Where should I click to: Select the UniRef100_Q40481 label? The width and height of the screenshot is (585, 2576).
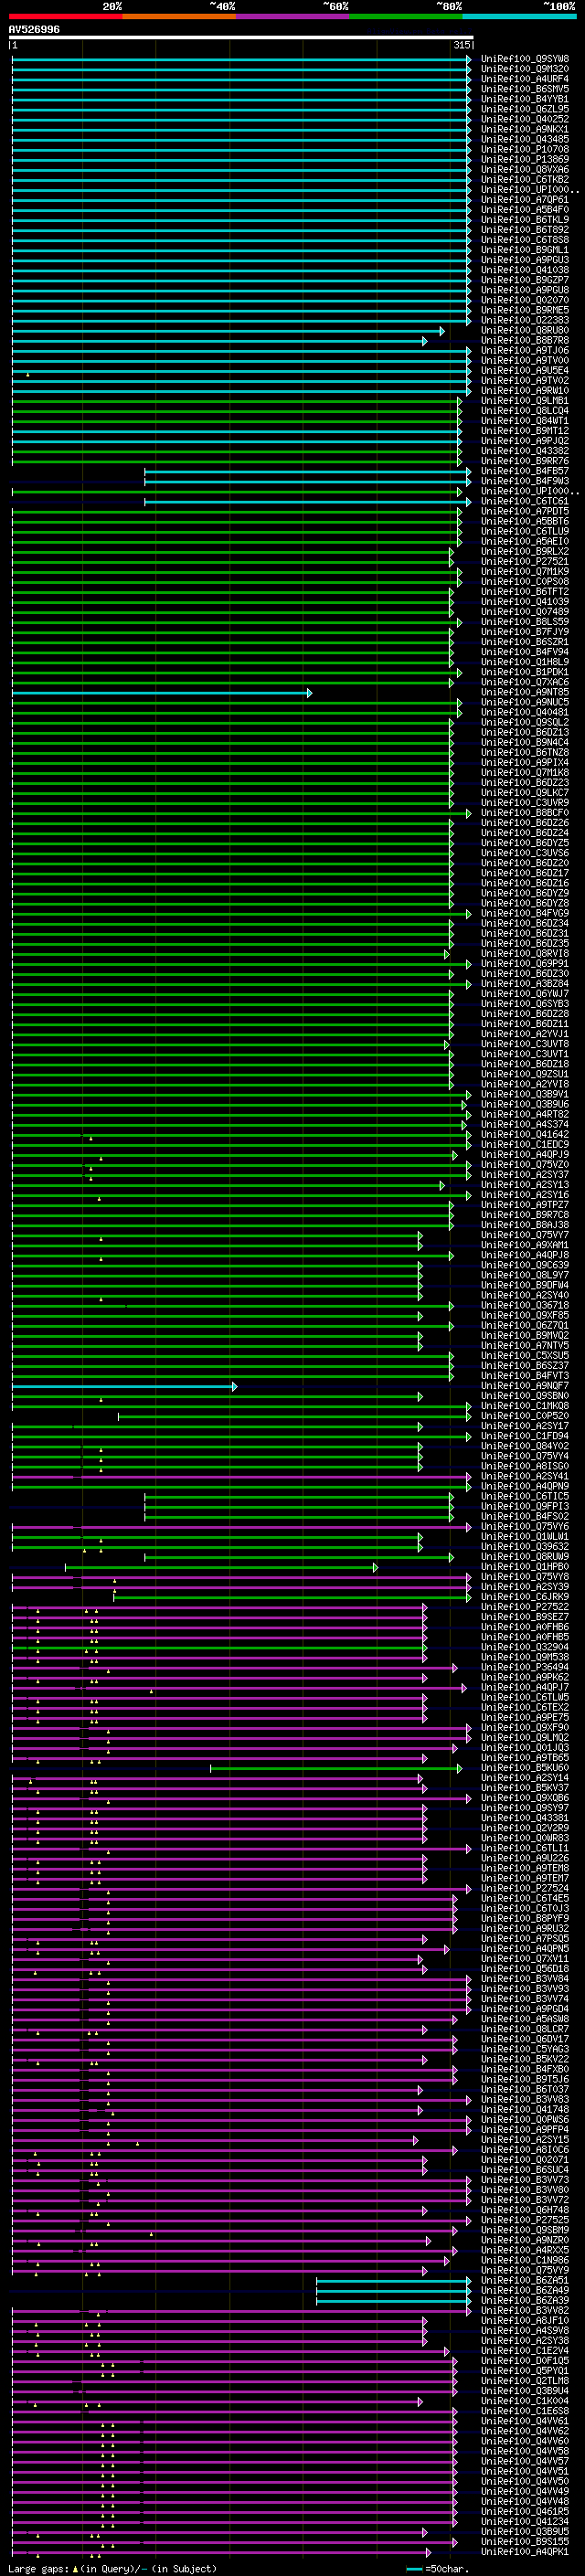pyautogui.click(x=525, y=713)
